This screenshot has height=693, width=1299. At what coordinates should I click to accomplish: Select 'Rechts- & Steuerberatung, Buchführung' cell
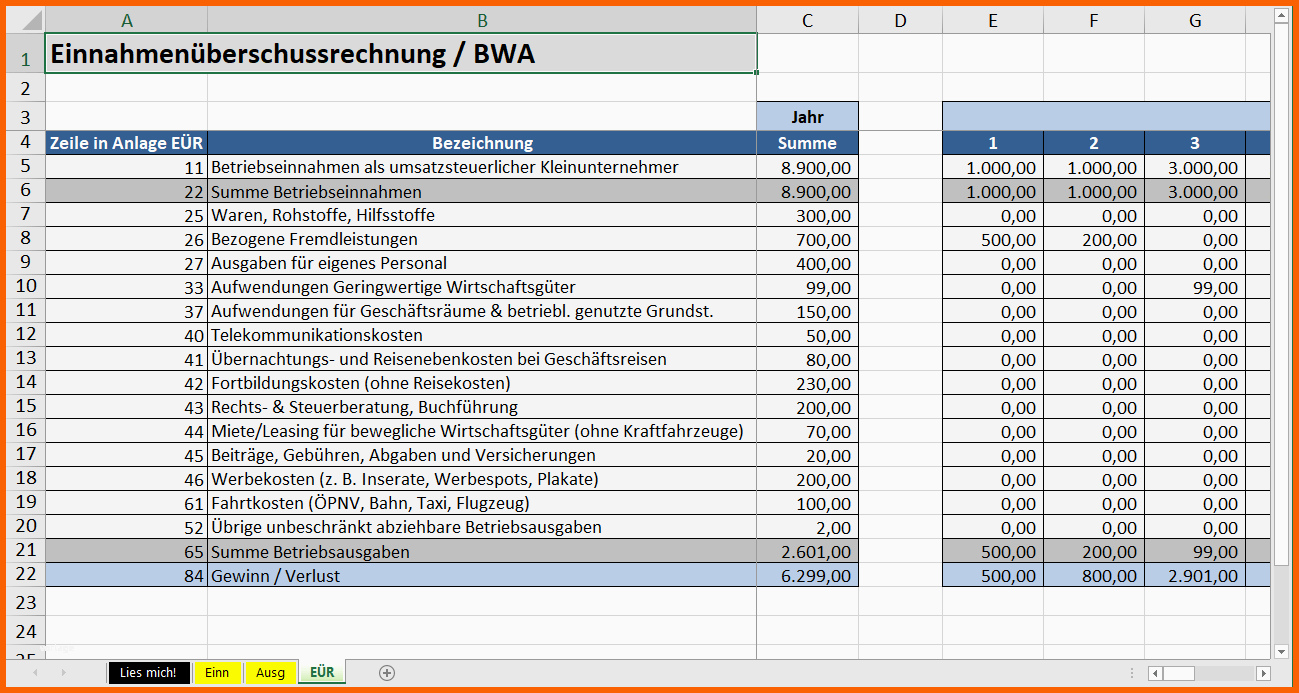click(x=482, y=407)
